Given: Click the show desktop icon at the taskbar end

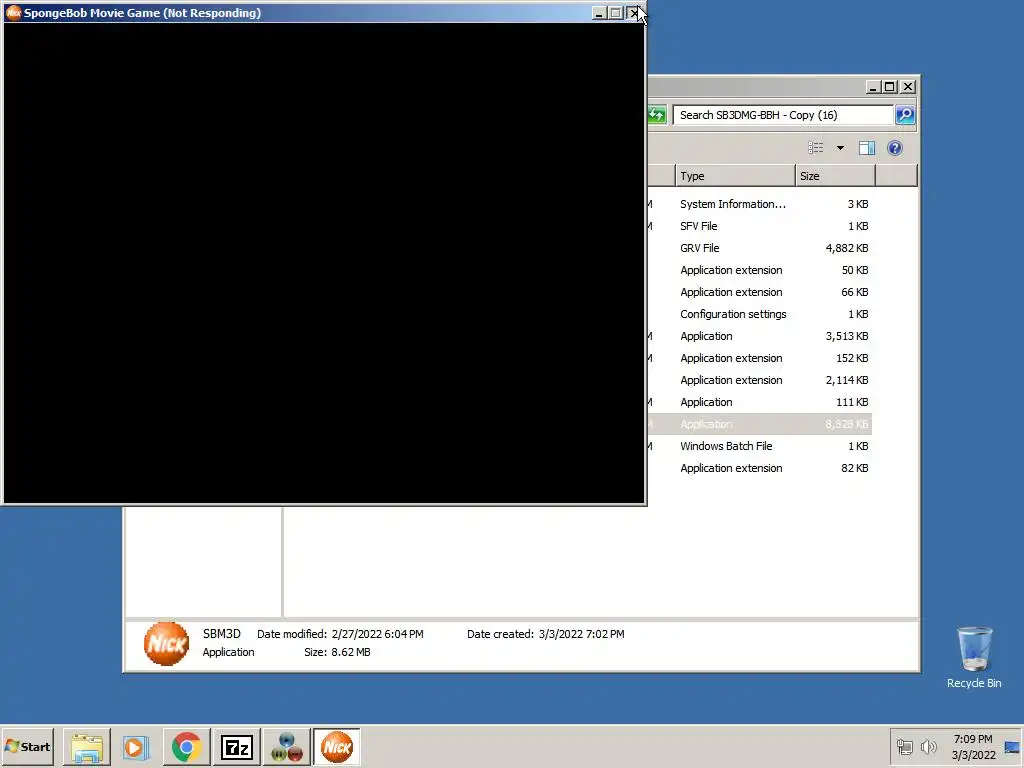Looking at the screenshot, I should tap(1012, 746).
